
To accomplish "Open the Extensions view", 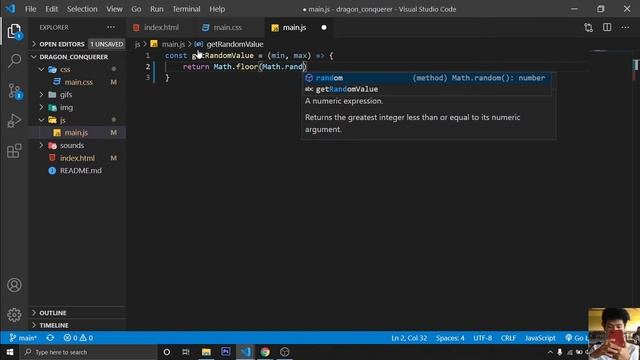I will tap(14, 151).
